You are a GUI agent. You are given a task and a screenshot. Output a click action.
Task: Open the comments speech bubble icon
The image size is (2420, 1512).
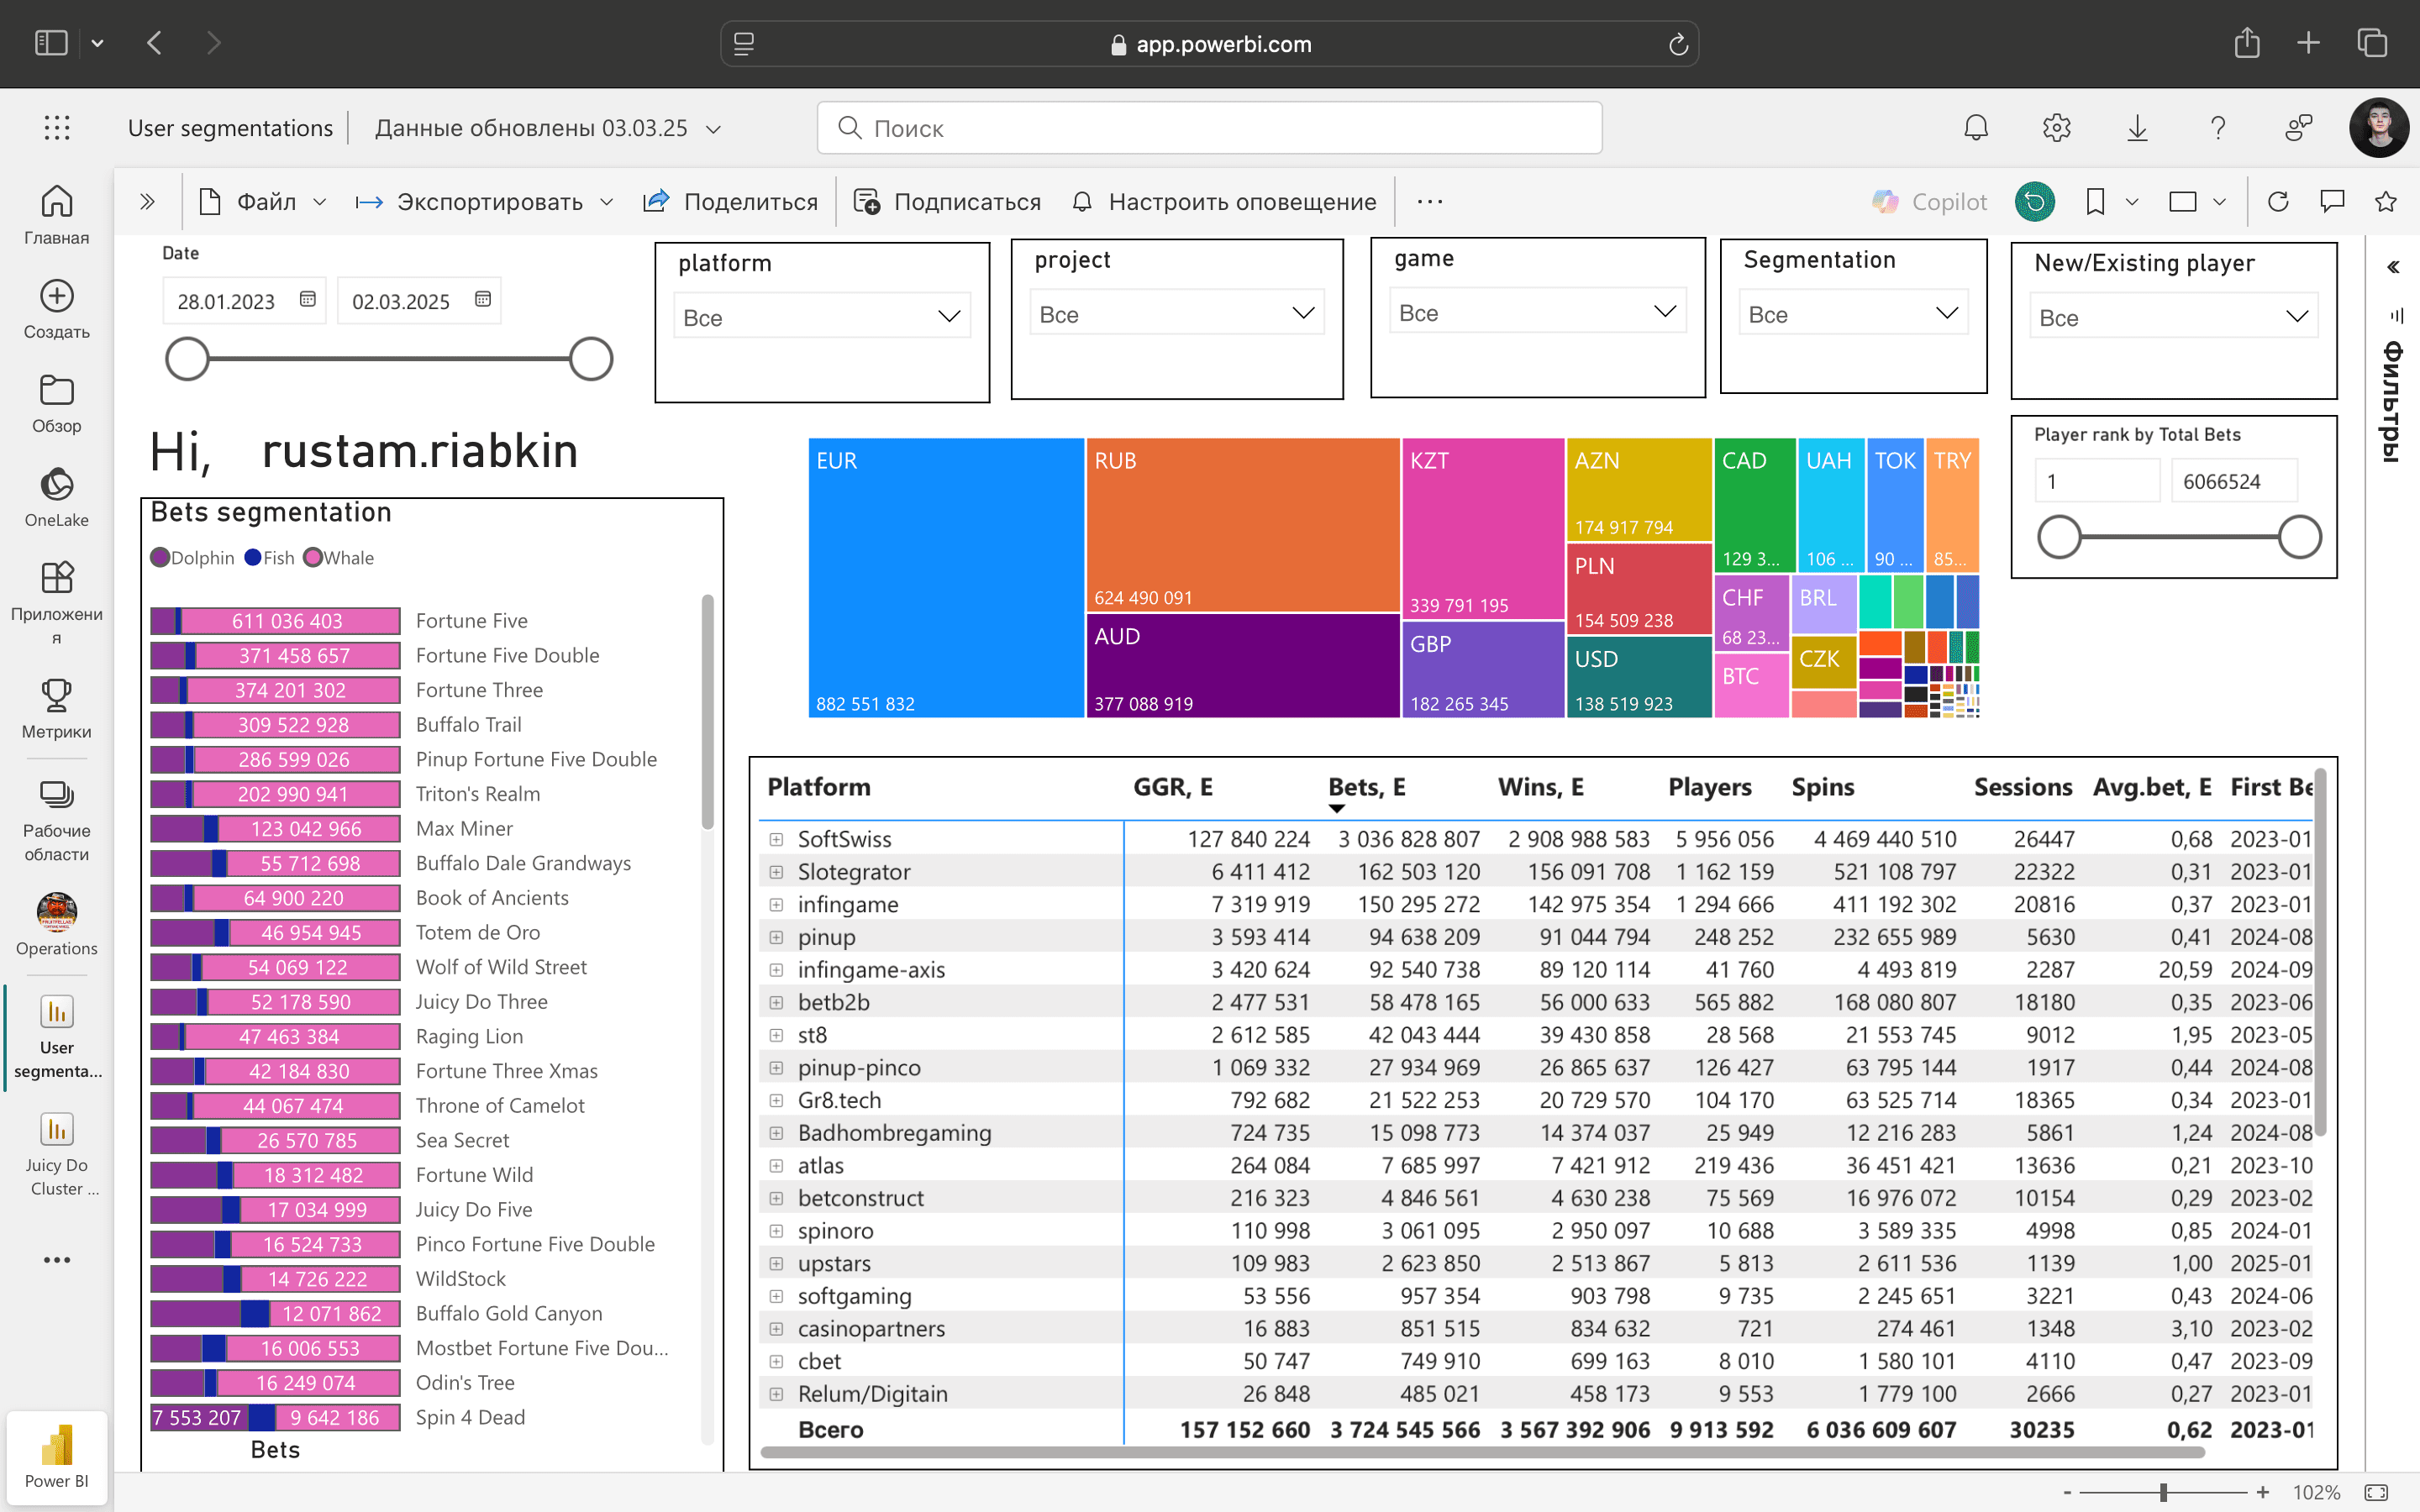[2332, 202]
